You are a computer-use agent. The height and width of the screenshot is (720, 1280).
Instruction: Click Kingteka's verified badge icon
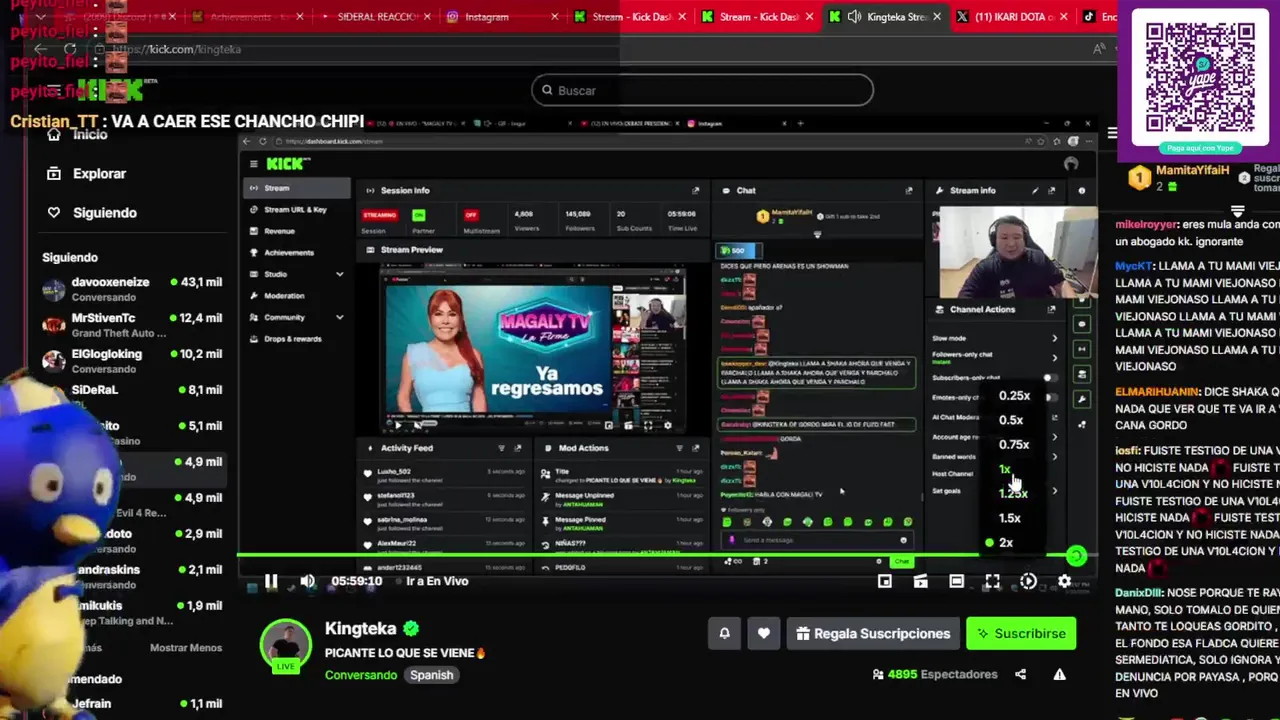(411, 629)
